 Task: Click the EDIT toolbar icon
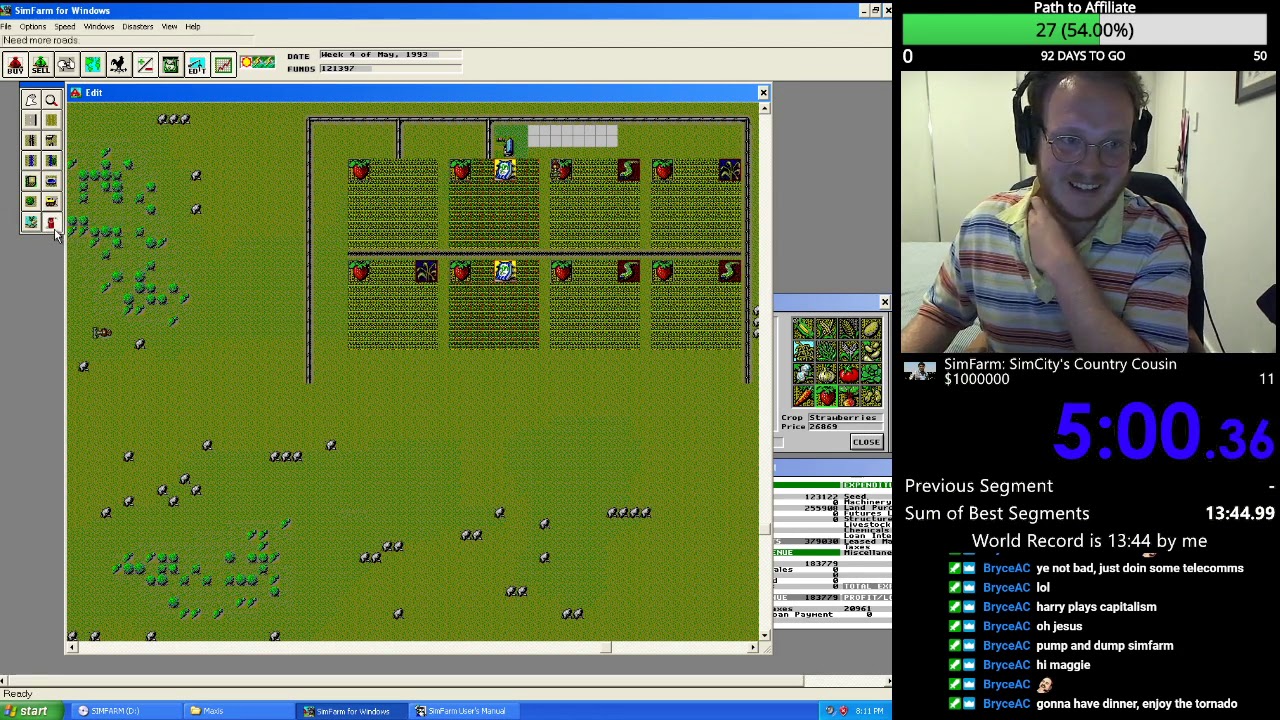197,65
